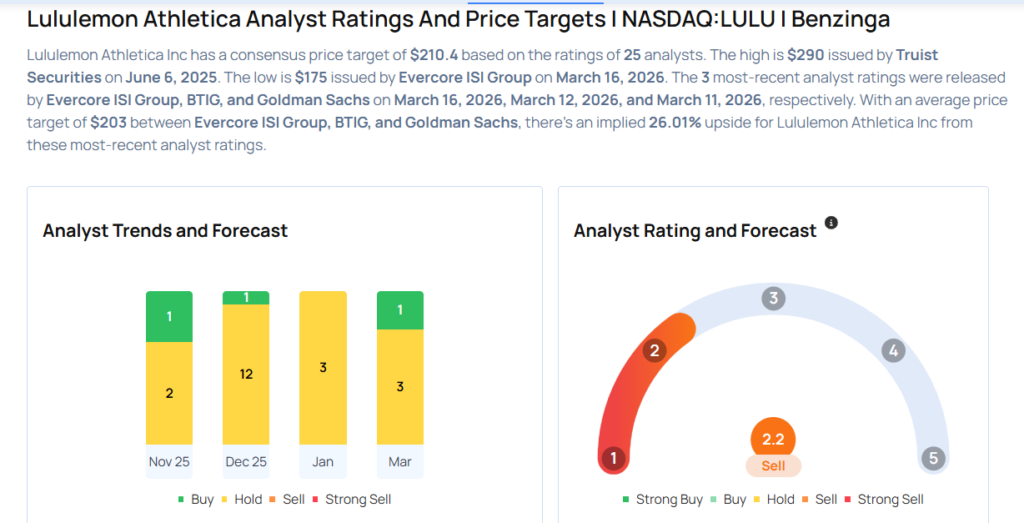Screen dimensions: 1024x523
Task: Click the Nov 25 month label
Action: [169, 462]
